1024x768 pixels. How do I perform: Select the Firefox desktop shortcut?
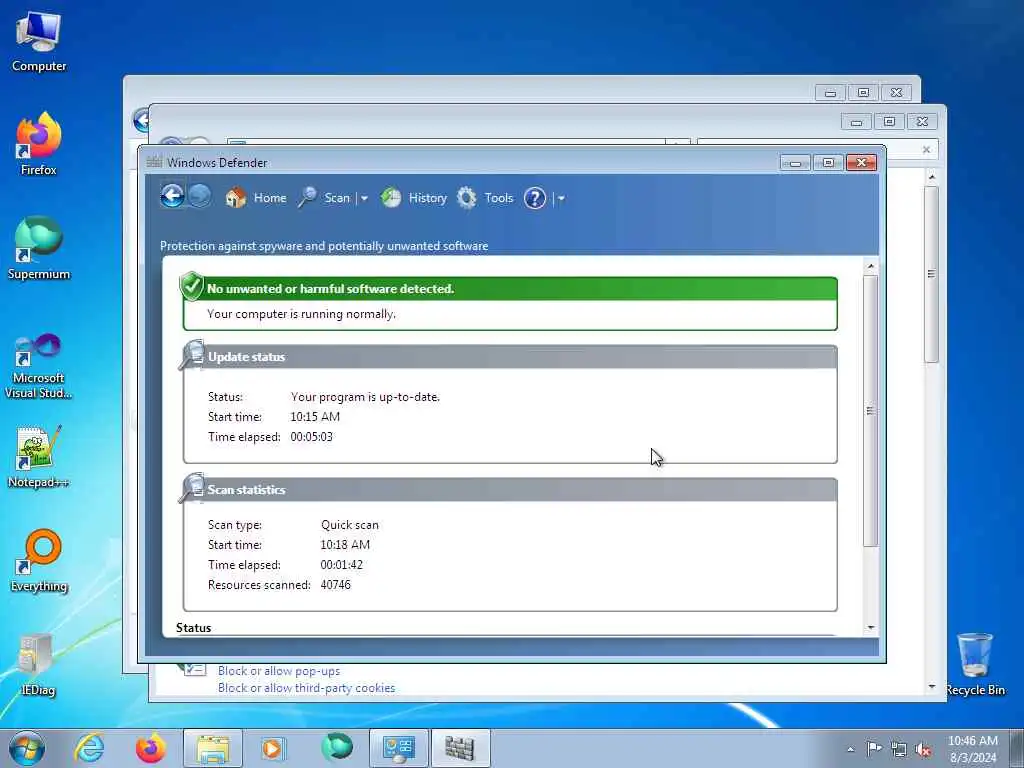tap(39, 144)
